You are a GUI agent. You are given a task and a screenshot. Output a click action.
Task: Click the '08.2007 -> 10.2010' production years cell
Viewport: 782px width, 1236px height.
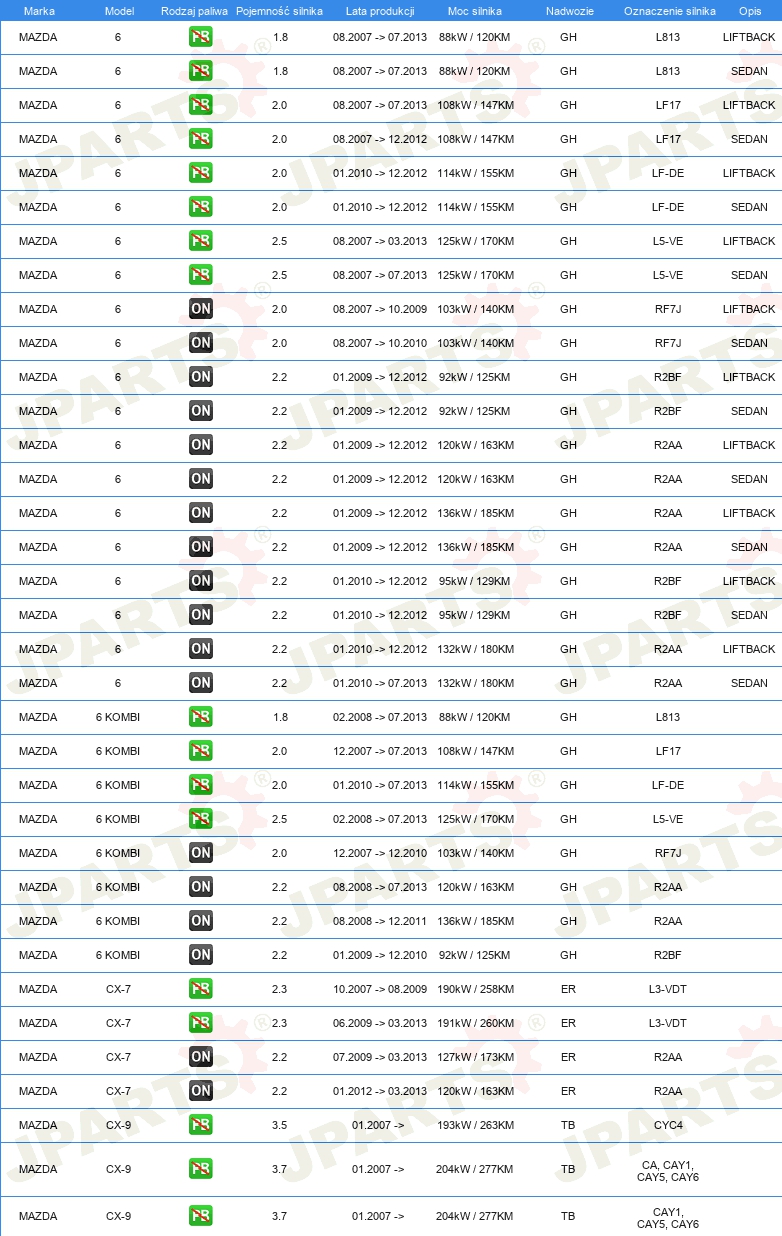click(x=380, y=343)
